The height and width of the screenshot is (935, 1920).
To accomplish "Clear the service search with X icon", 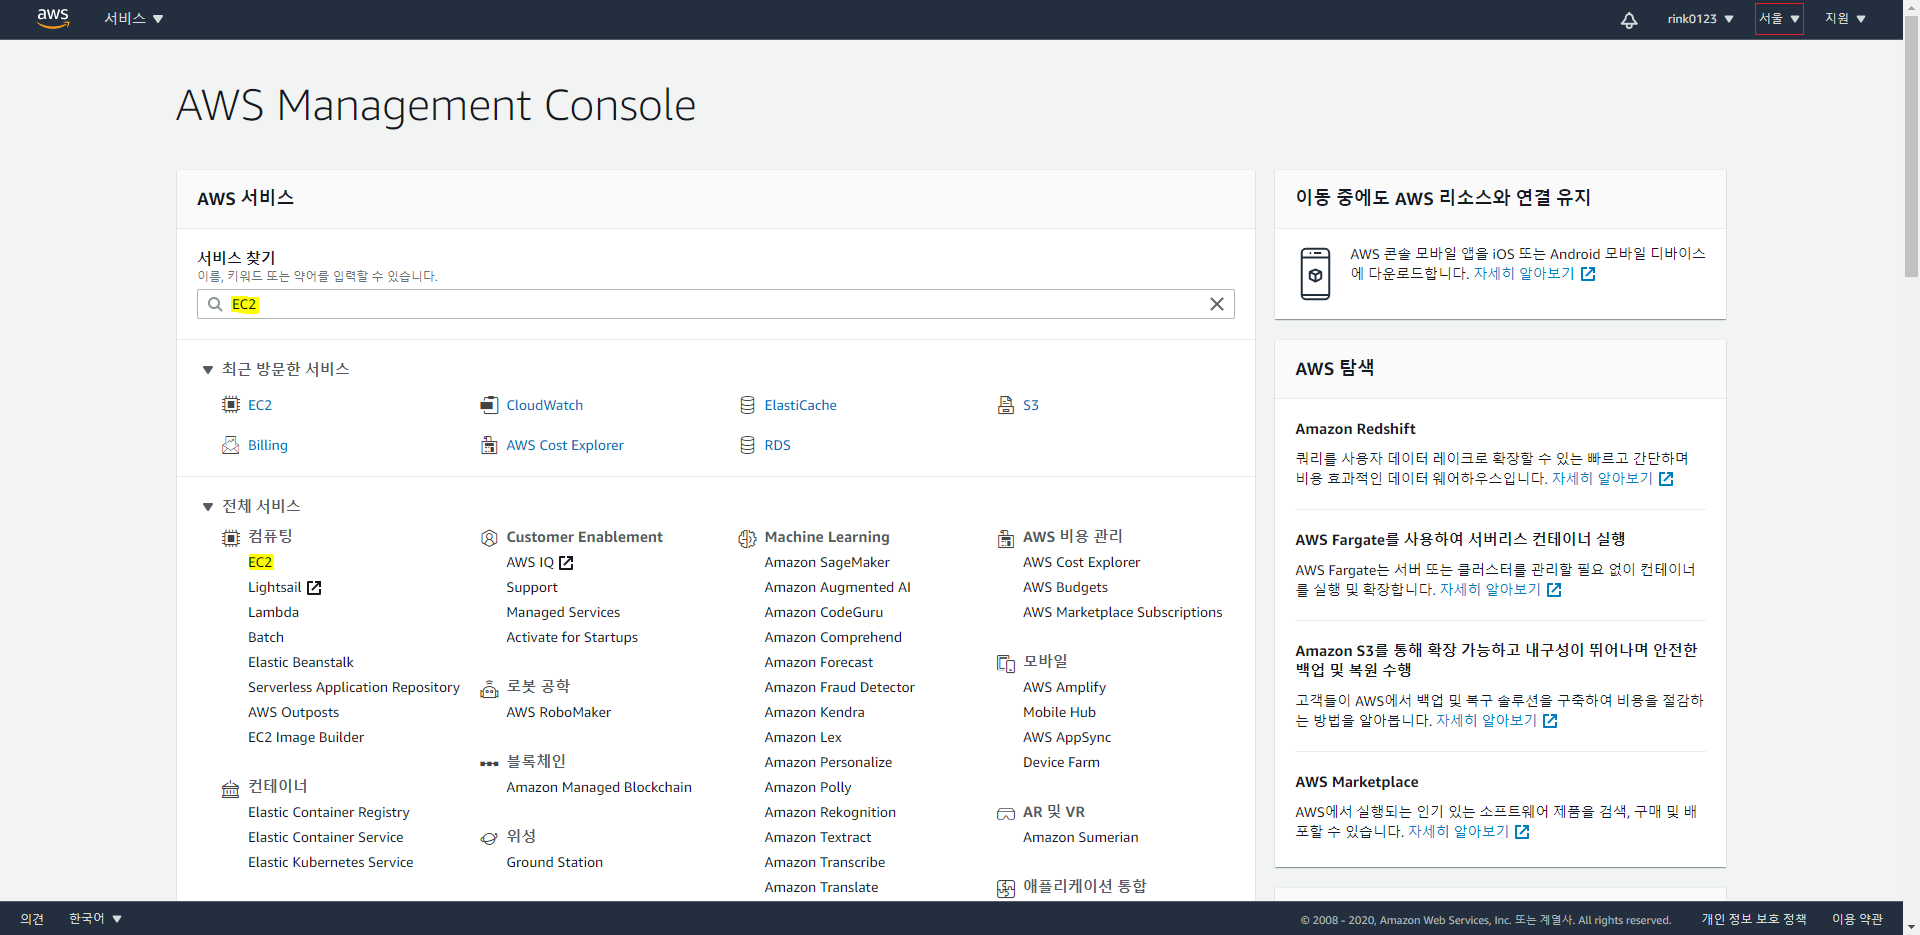I will [x=1217, y=304].
